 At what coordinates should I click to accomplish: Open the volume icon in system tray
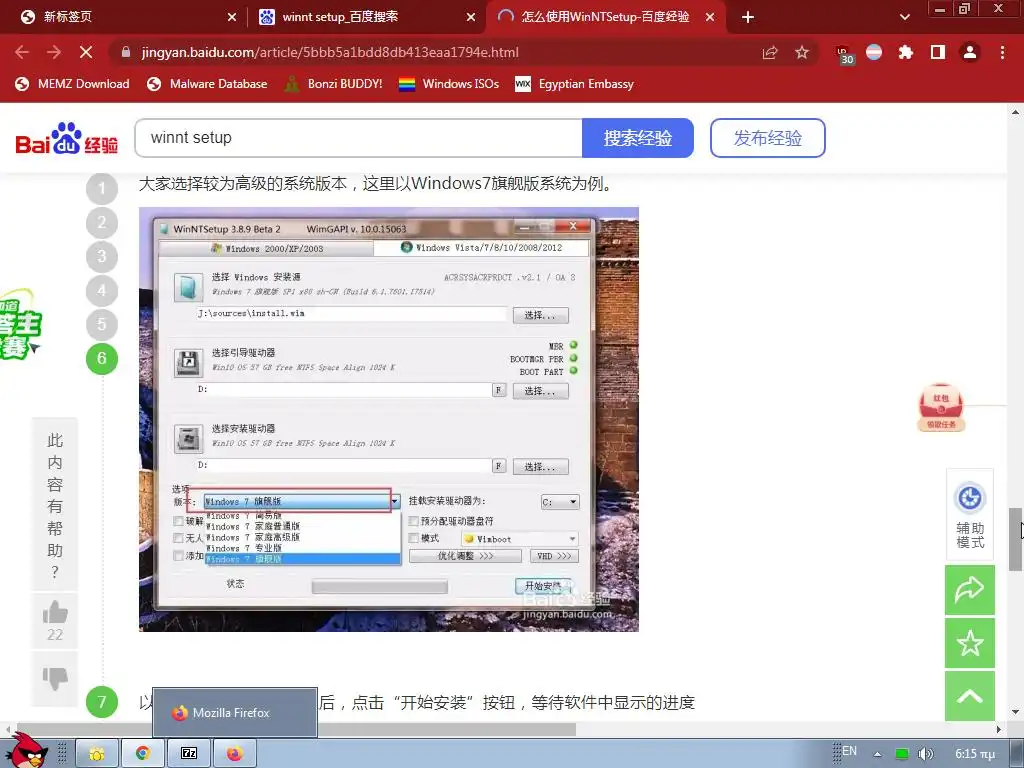tap(925, 754)
